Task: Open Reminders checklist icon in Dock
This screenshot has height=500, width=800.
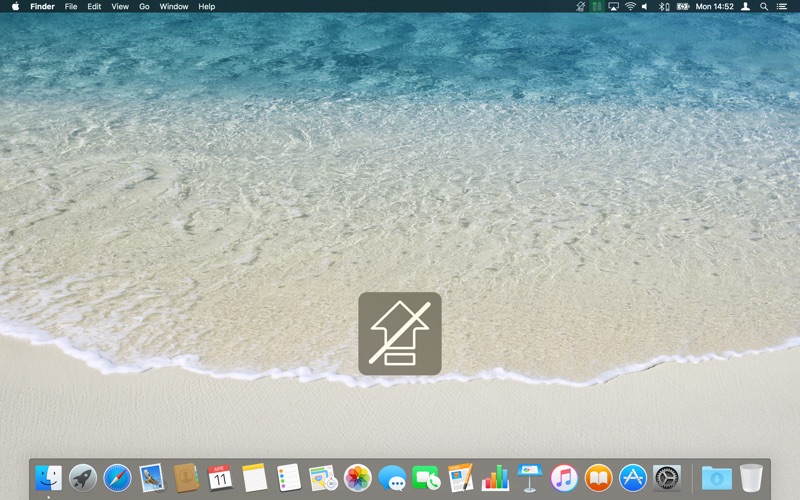Action: pos(289,478)
